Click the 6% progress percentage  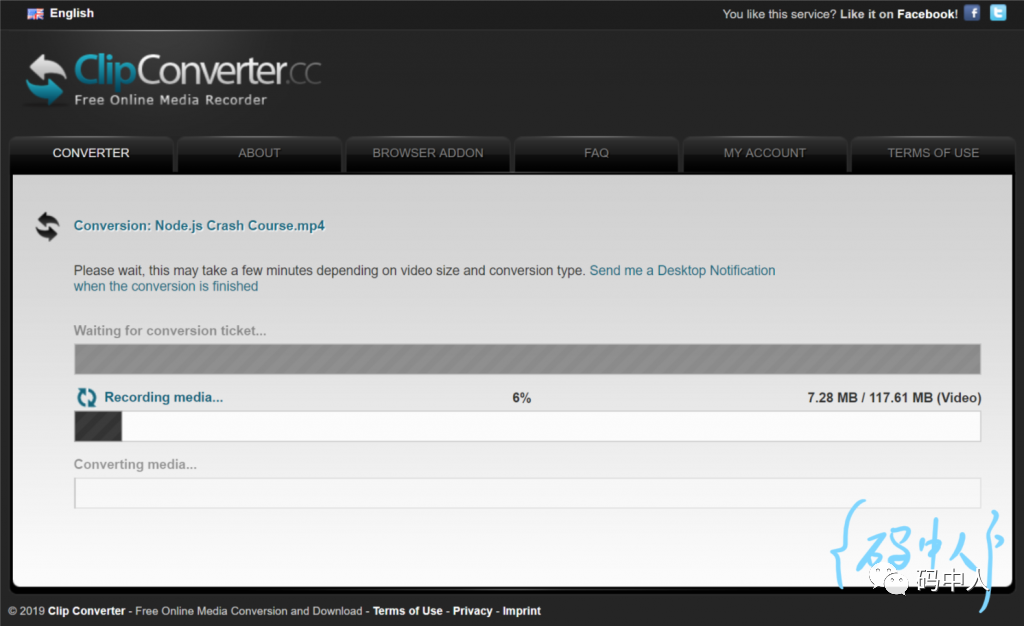click(522, 398)
